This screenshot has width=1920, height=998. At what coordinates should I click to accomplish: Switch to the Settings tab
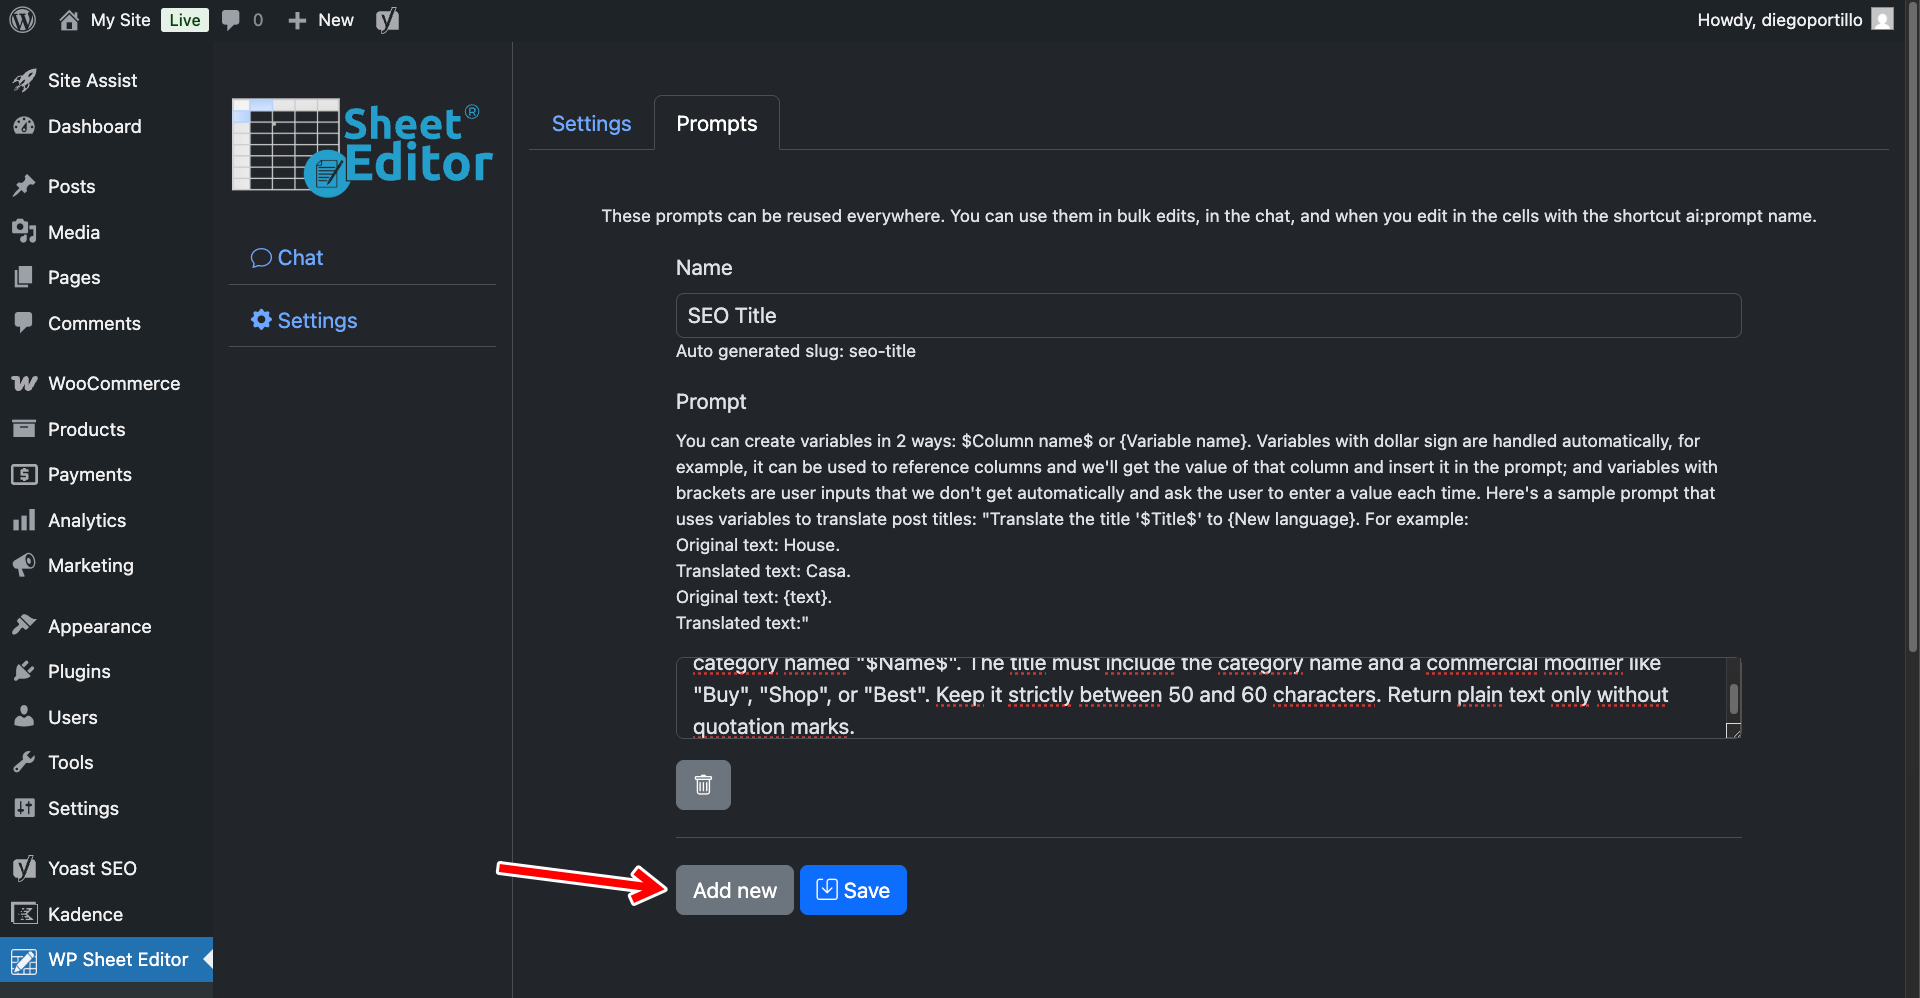tap(591, 123)
